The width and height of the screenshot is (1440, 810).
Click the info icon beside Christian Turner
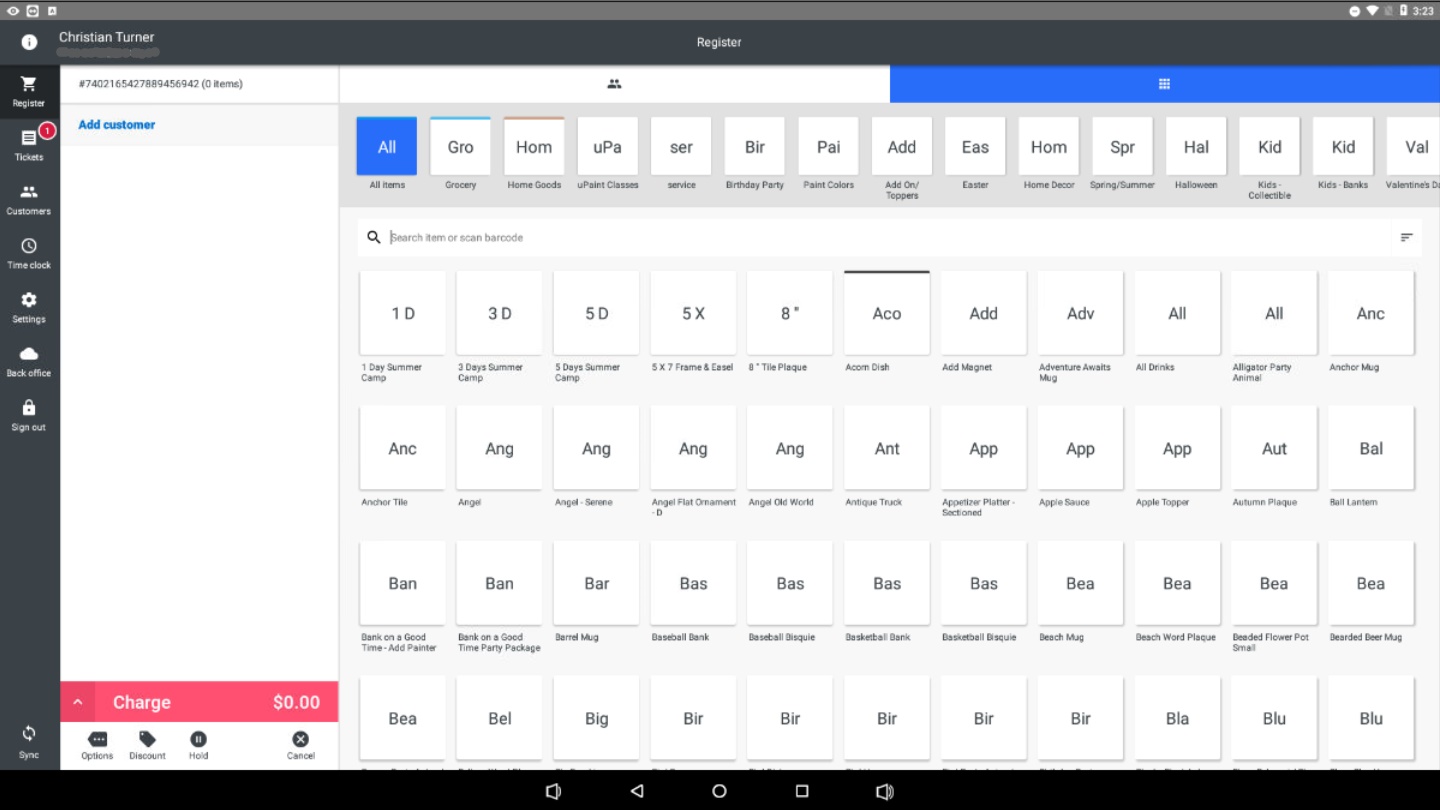pos(29,42)
